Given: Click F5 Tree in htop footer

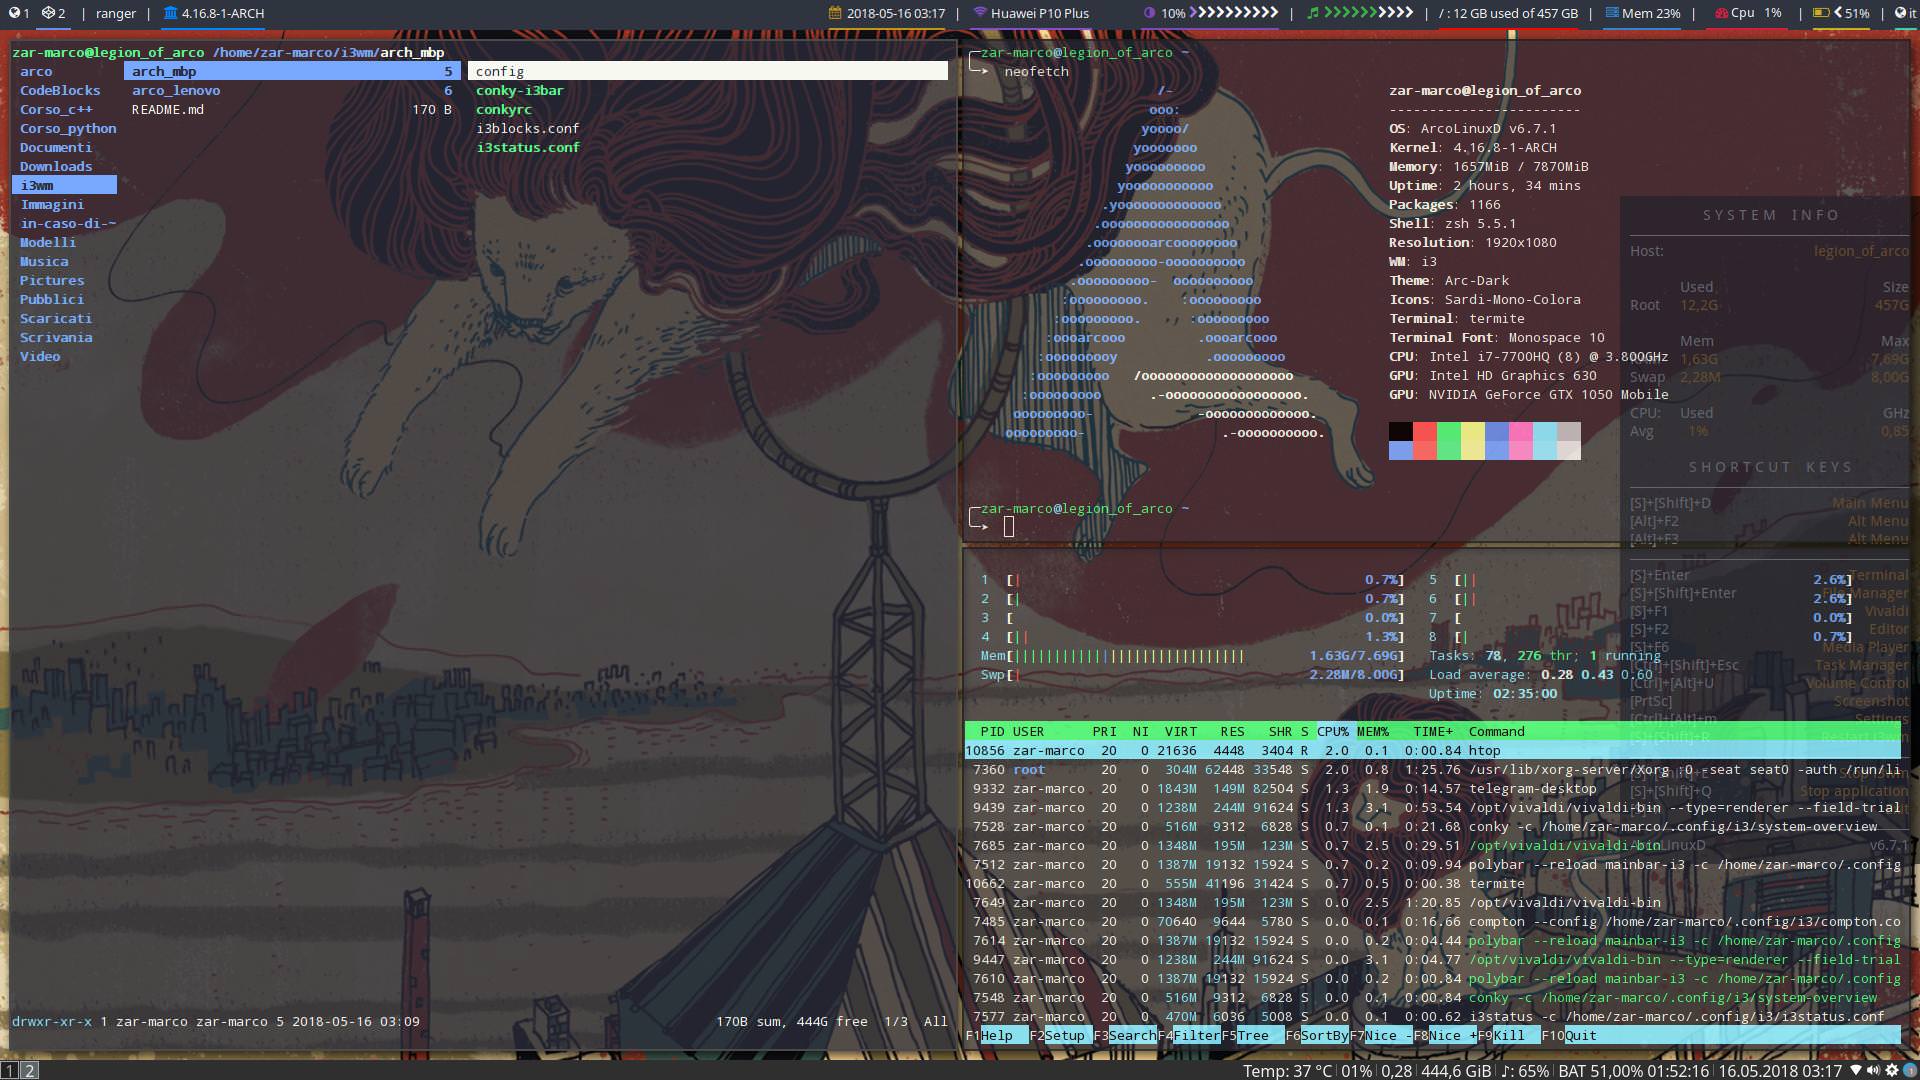Looking at the screenshot, I should click(1252, 1035).
